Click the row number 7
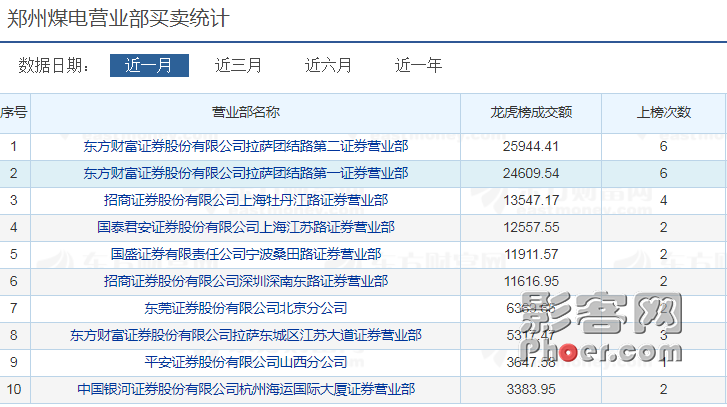This screenshot has width=727, height=407. coord(13,308)
